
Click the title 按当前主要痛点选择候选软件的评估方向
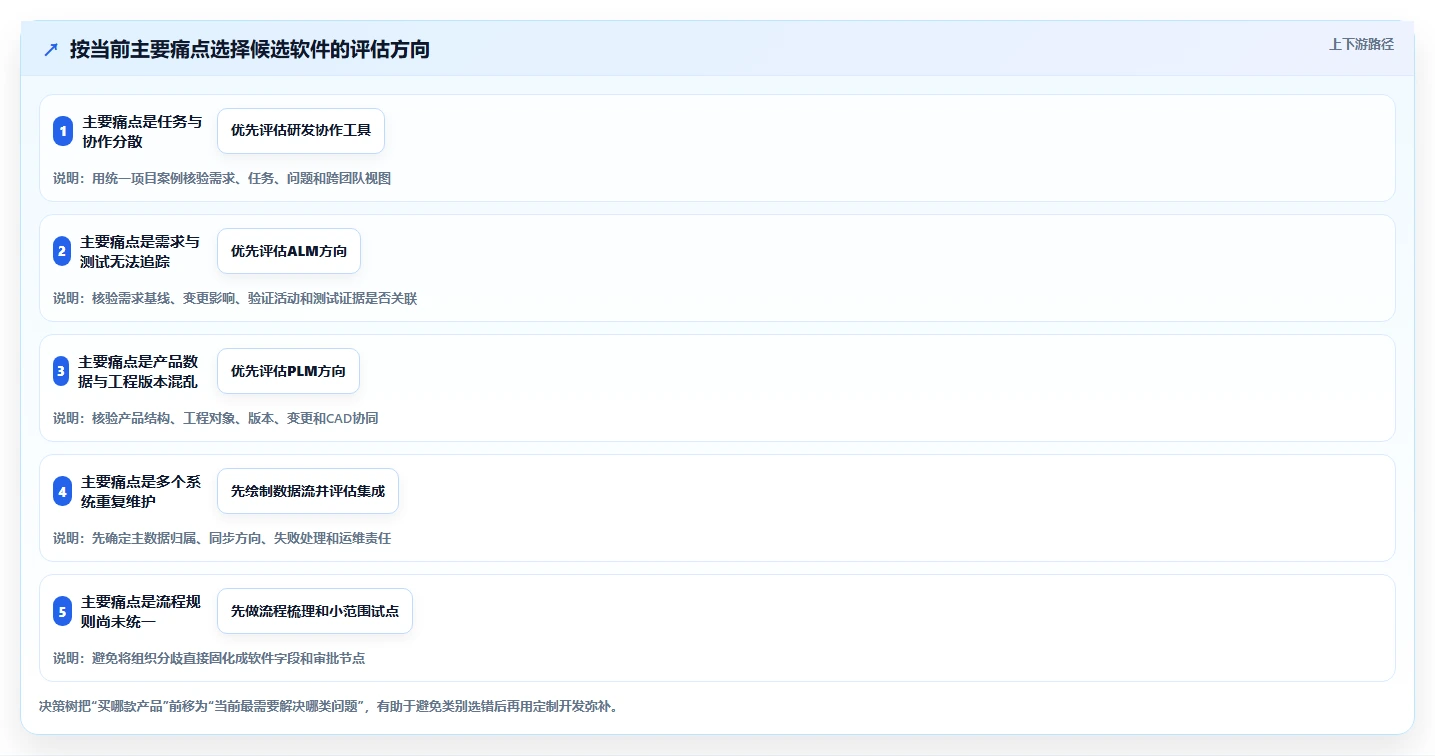coord(250,49)
